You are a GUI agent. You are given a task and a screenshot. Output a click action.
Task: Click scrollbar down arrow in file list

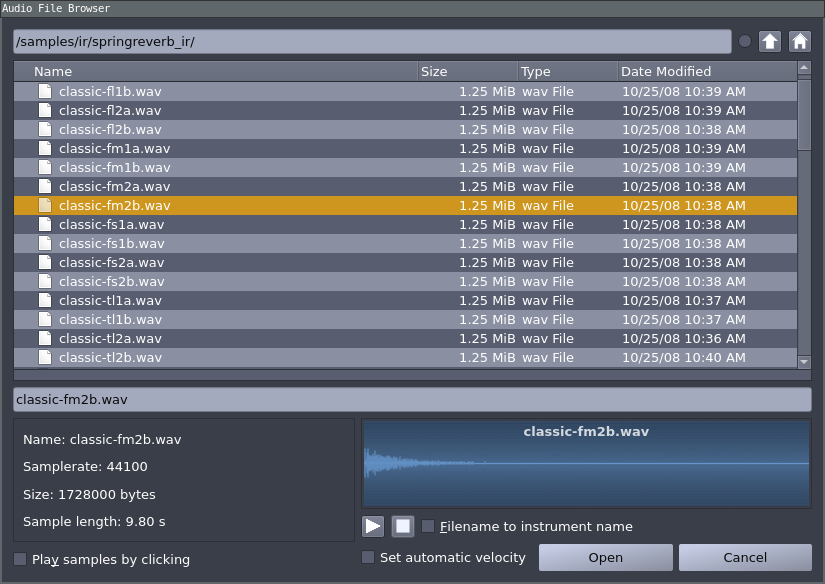coord(804,361)
